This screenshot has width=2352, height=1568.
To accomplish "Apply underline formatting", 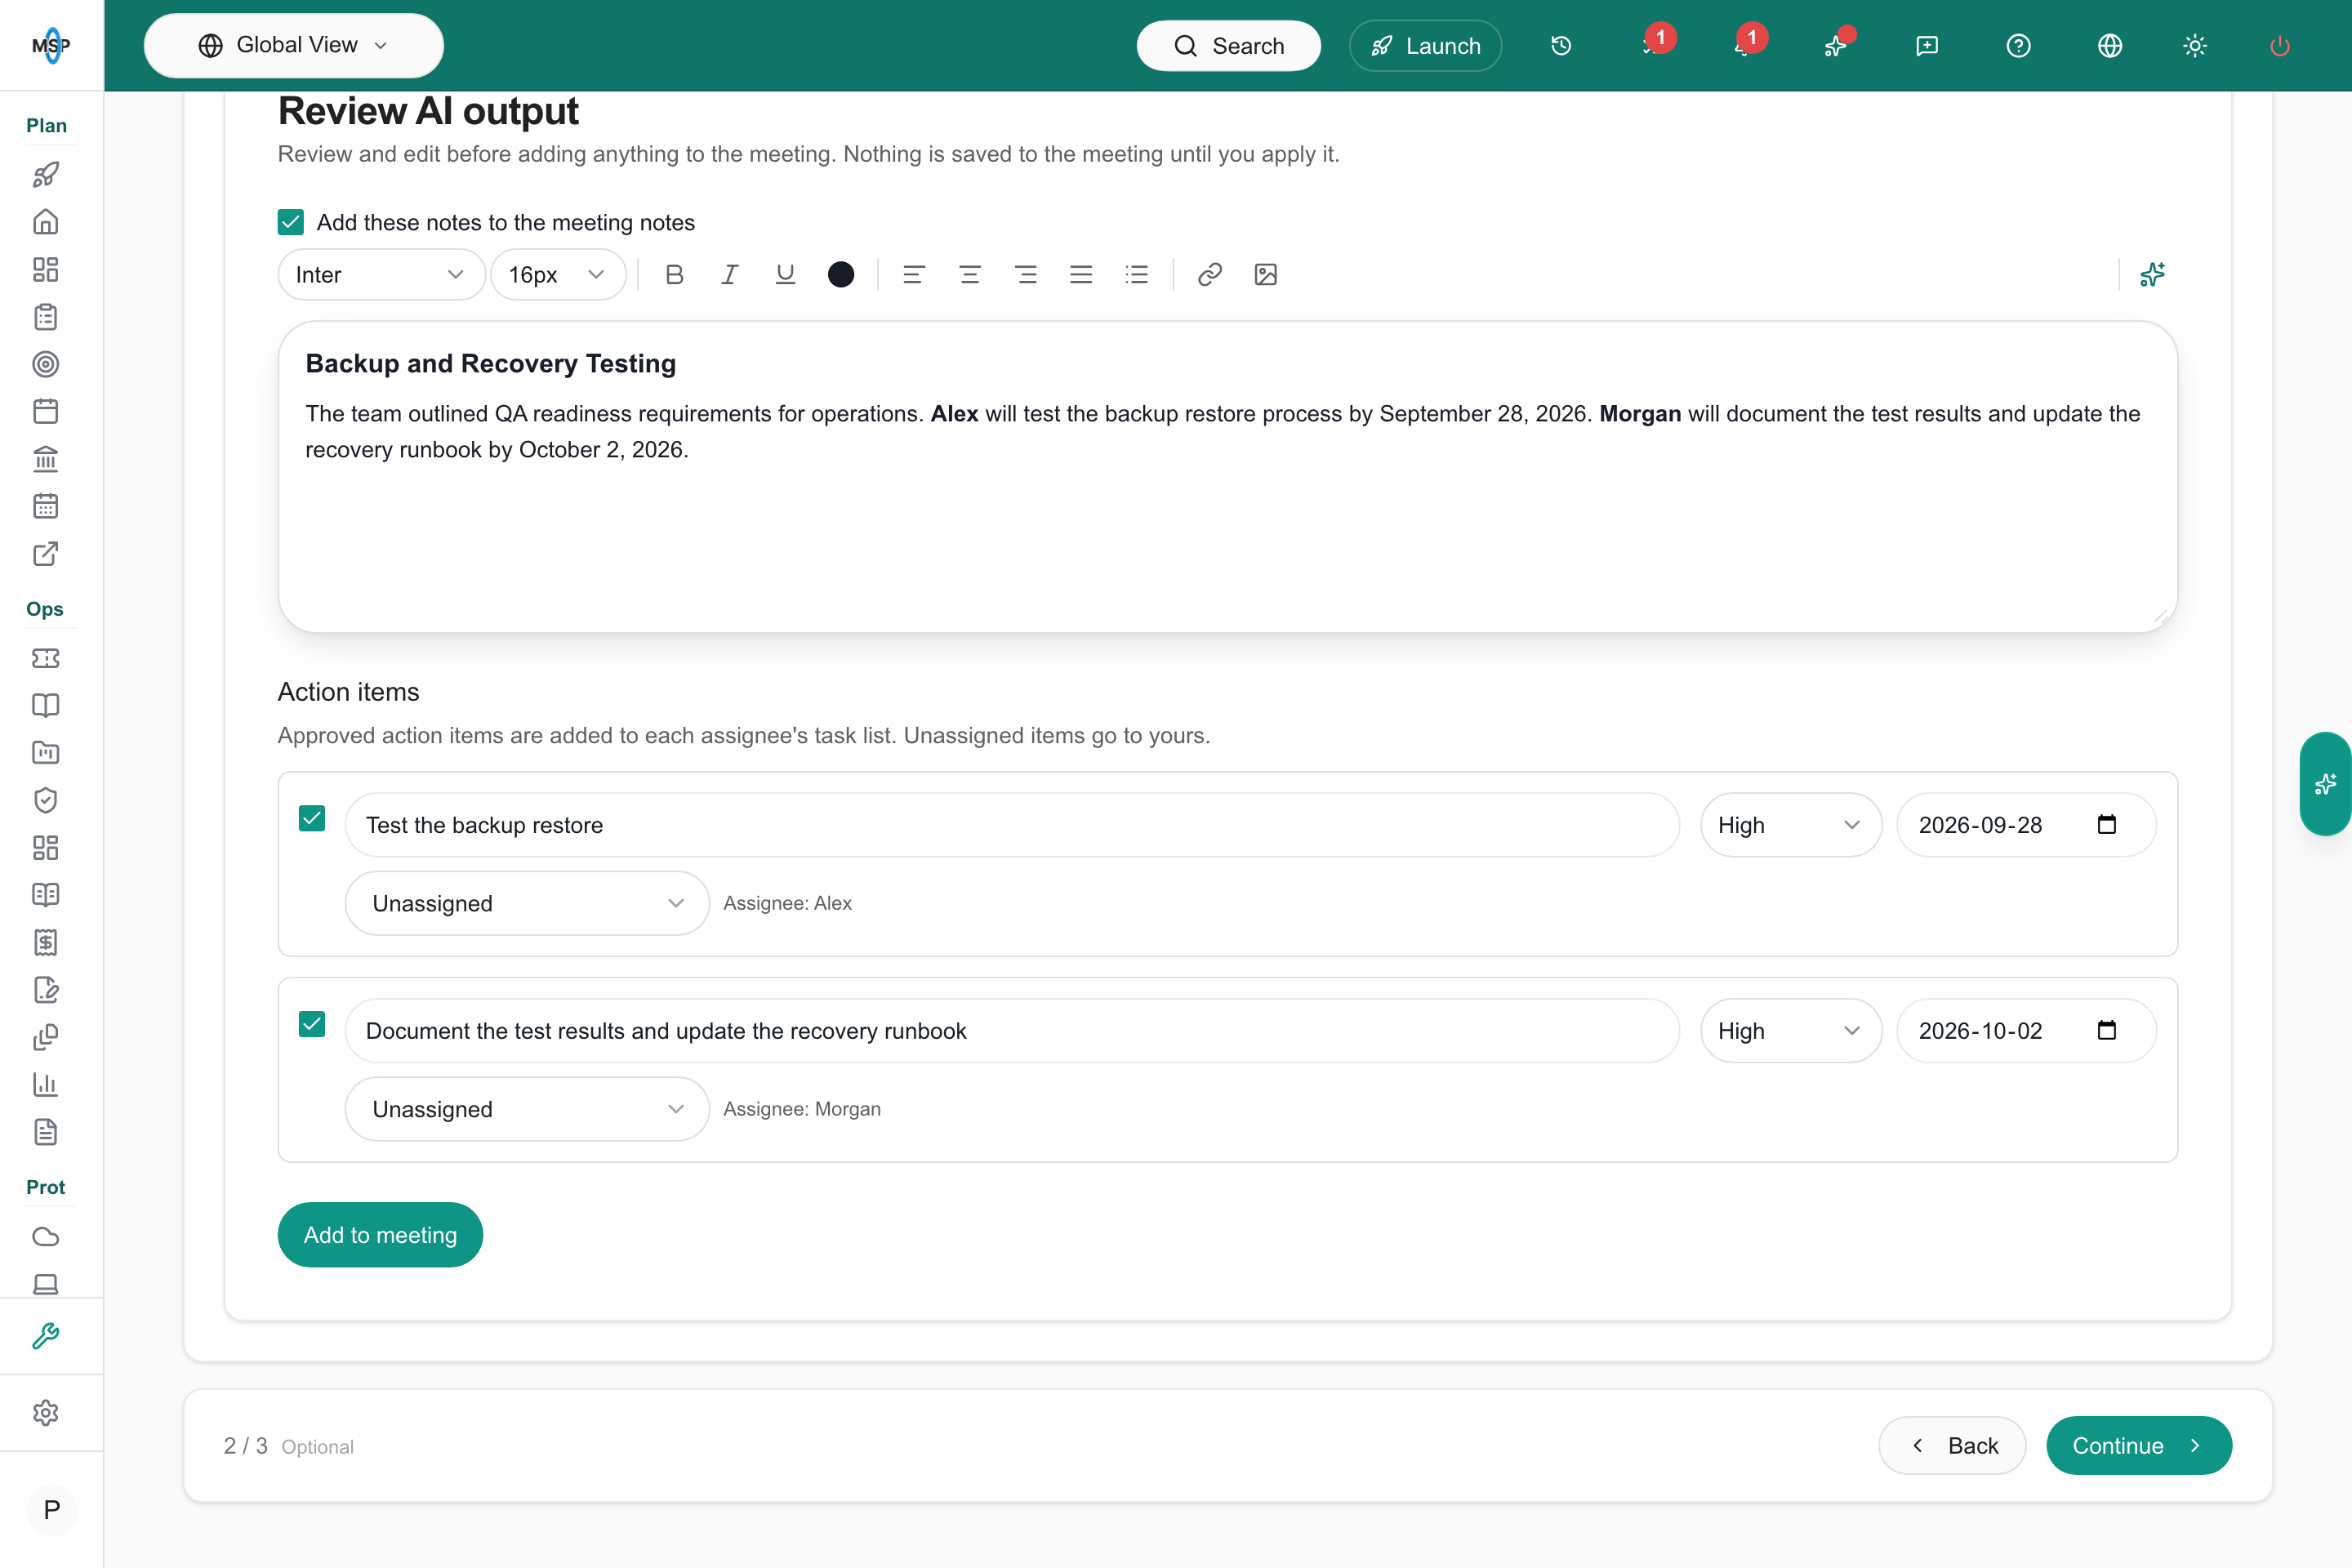I will point(785,274).
